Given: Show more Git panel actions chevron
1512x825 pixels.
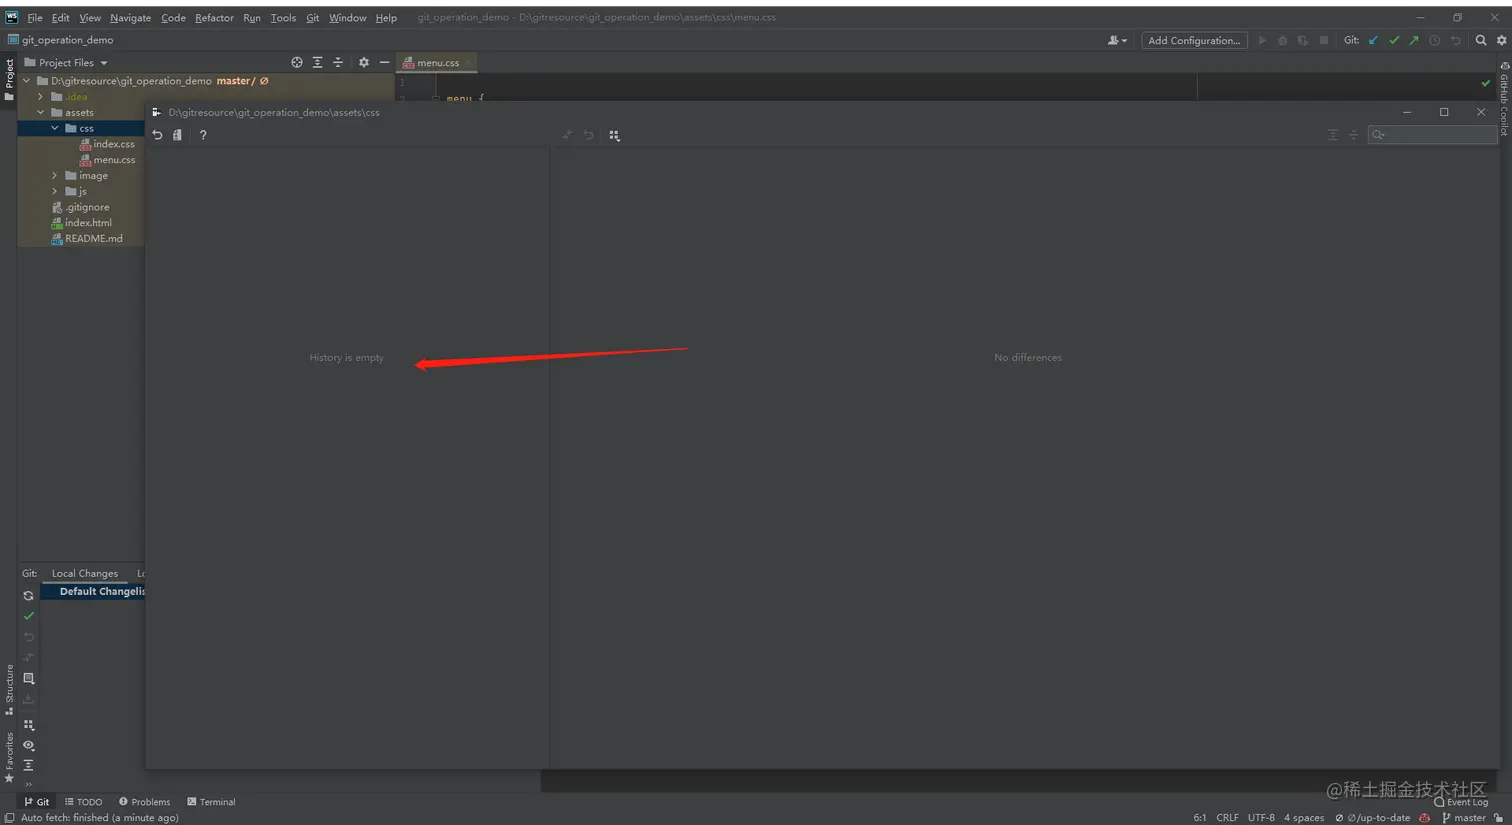Looking at the screenshot, I should [x=28, y=785].
